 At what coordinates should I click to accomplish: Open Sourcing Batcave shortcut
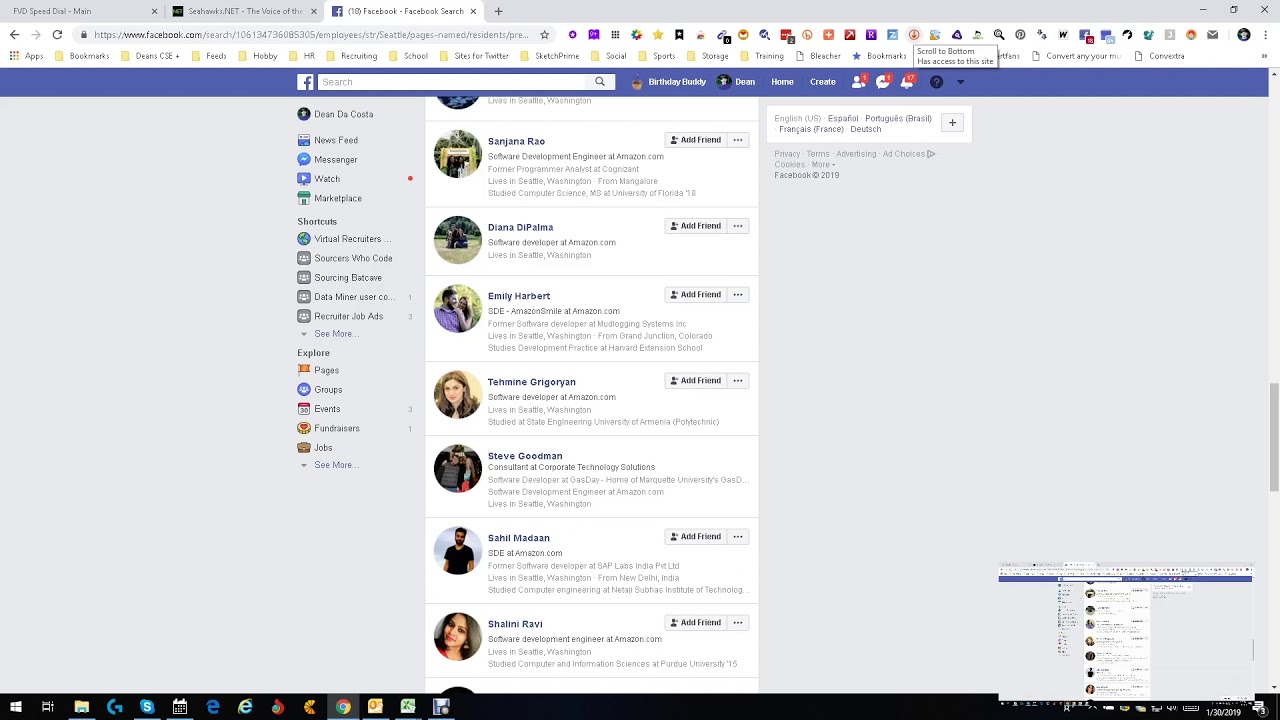[340, 278]
